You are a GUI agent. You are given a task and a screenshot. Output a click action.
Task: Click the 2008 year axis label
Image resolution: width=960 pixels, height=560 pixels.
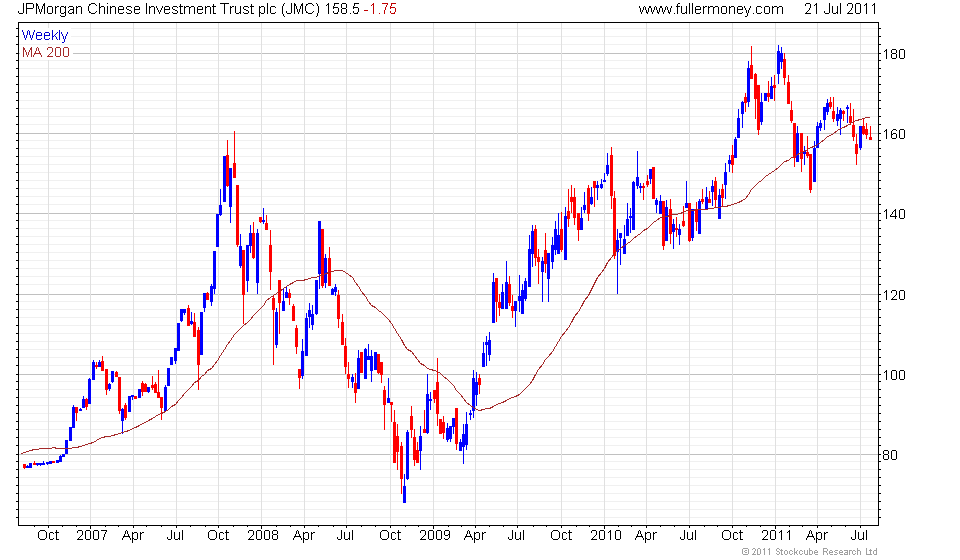[263, 535]
